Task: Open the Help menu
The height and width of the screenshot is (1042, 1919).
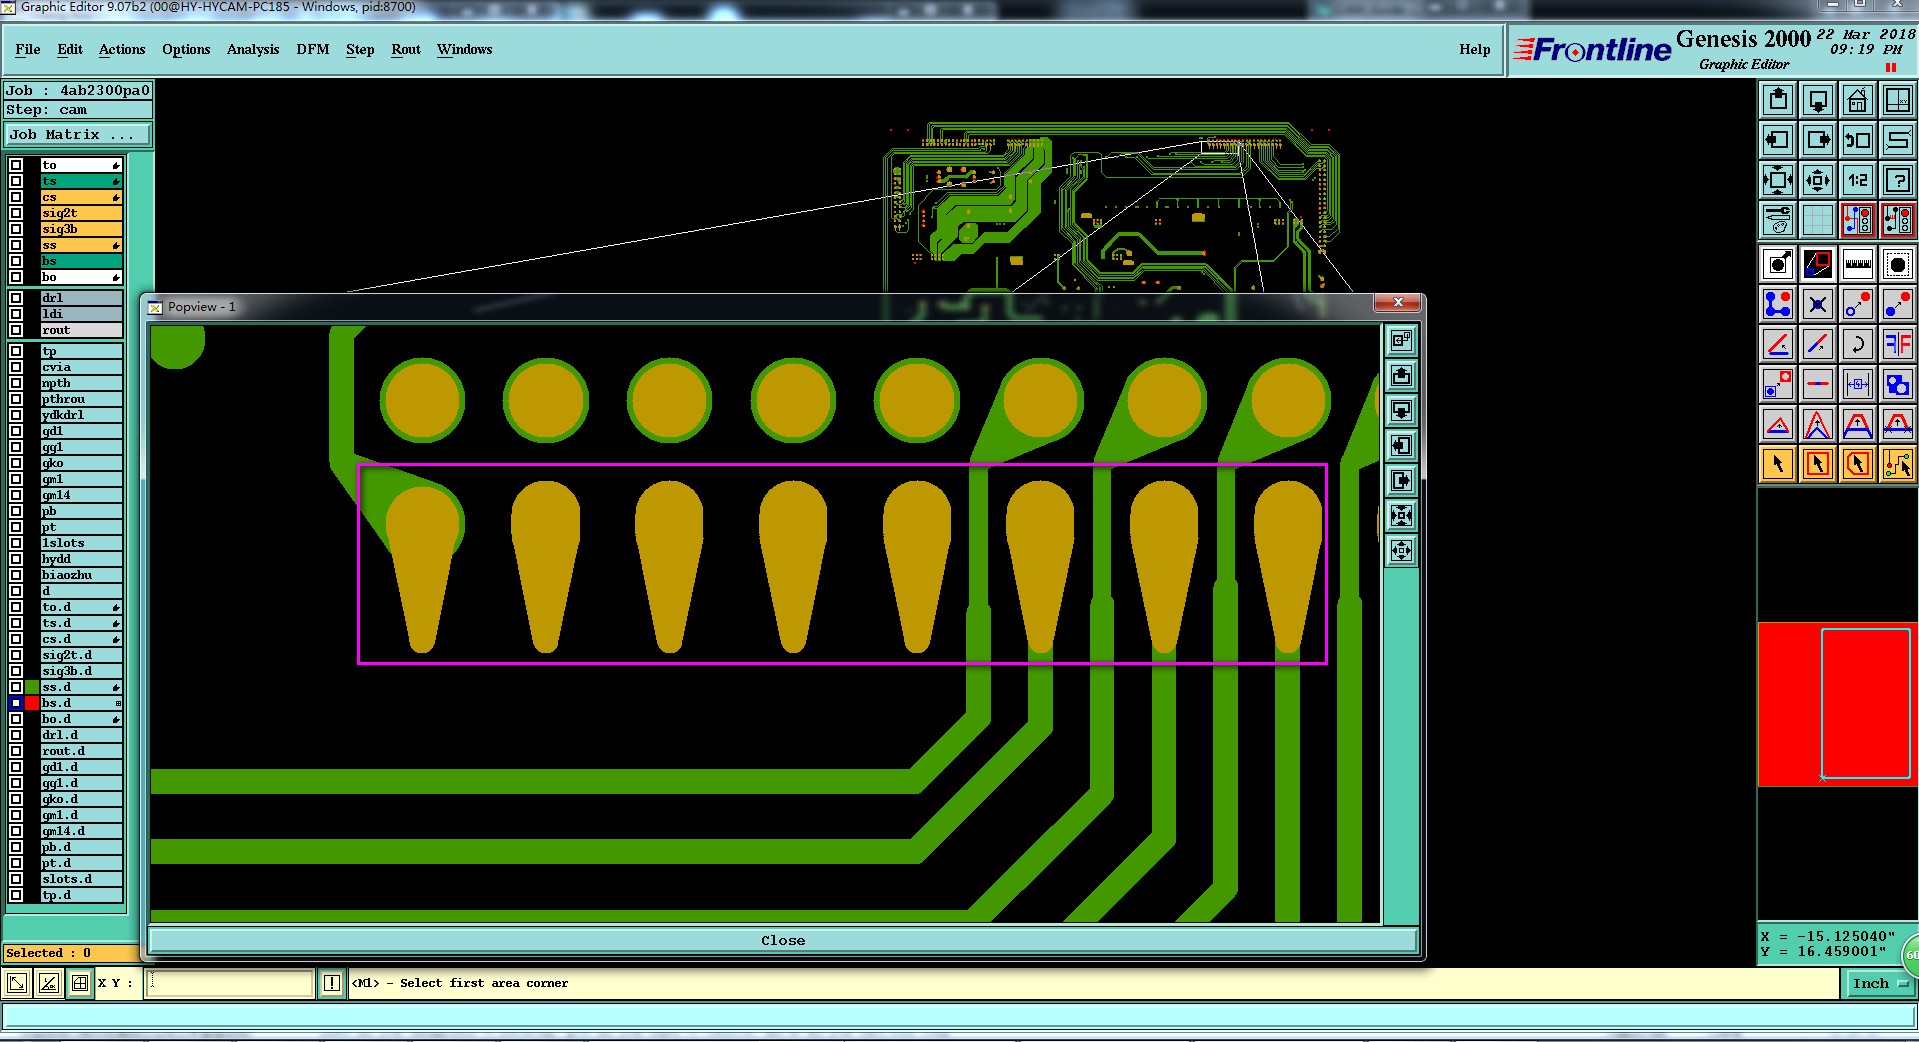Action: click(x=1474, y=49)
